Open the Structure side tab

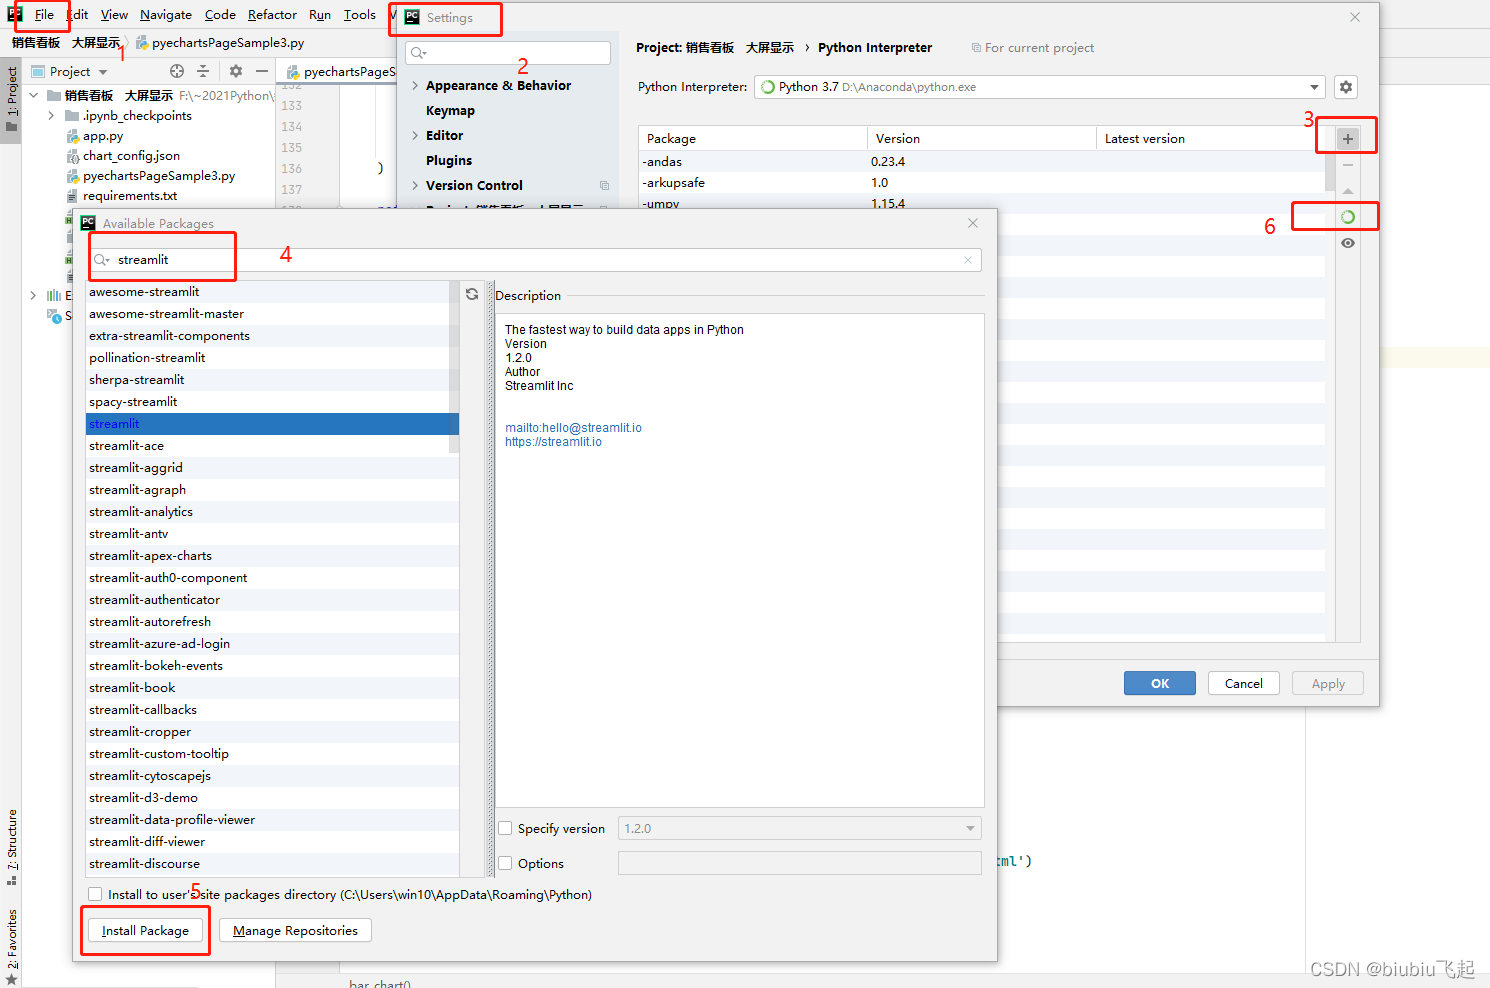[11, 847]
